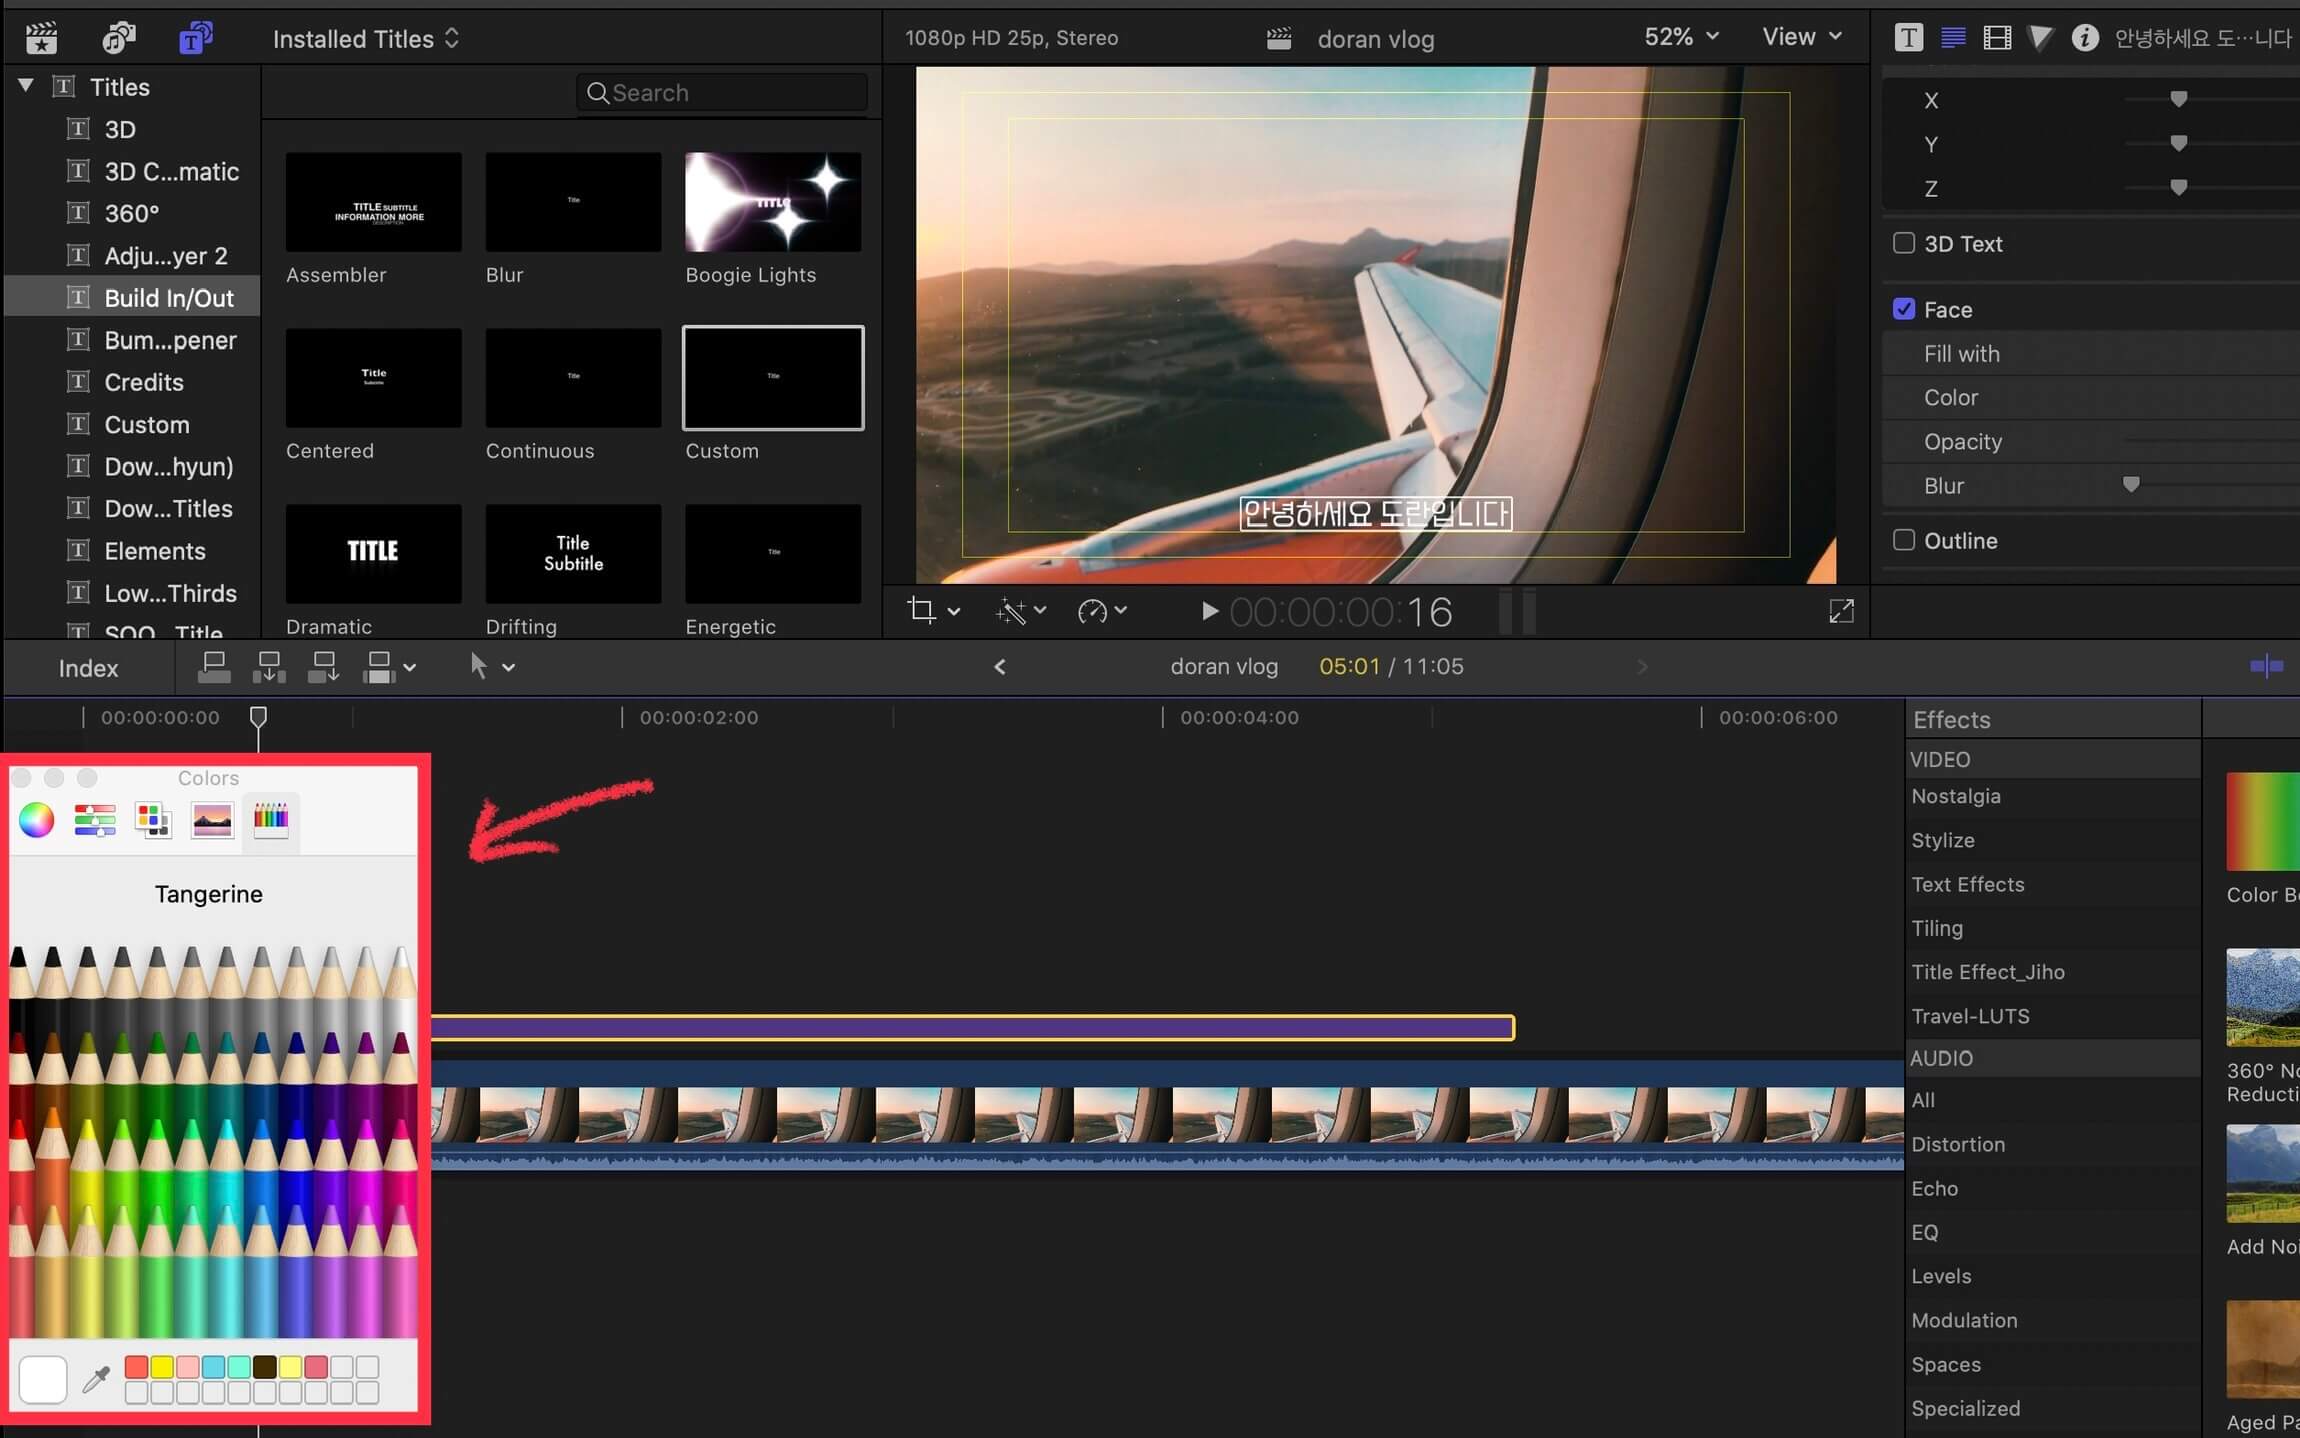This screenshot has width=2300, height=1438.
Task: Open the viewer zoom 52% dropdown
Action: point(1681,37)
